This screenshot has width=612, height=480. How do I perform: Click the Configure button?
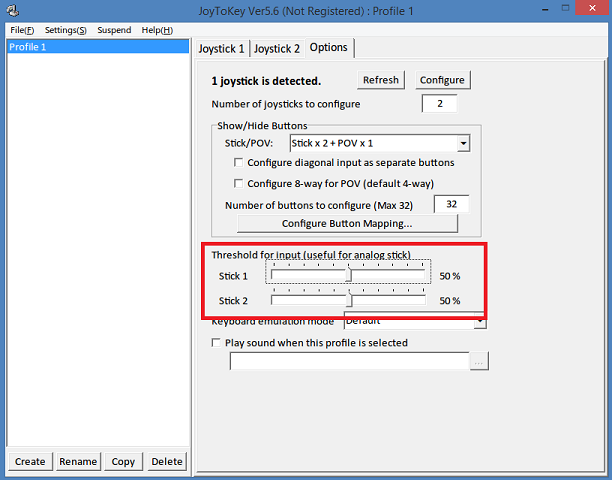point(442,80)
